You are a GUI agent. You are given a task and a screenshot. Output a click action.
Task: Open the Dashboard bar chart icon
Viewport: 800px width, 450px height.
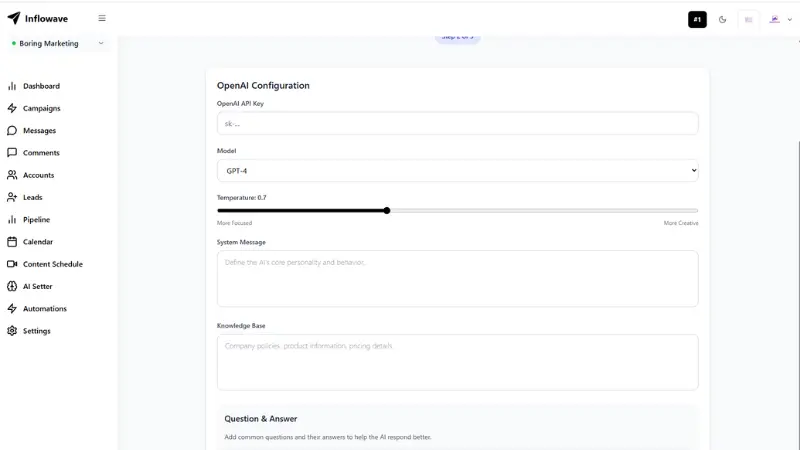pos(12,86)
